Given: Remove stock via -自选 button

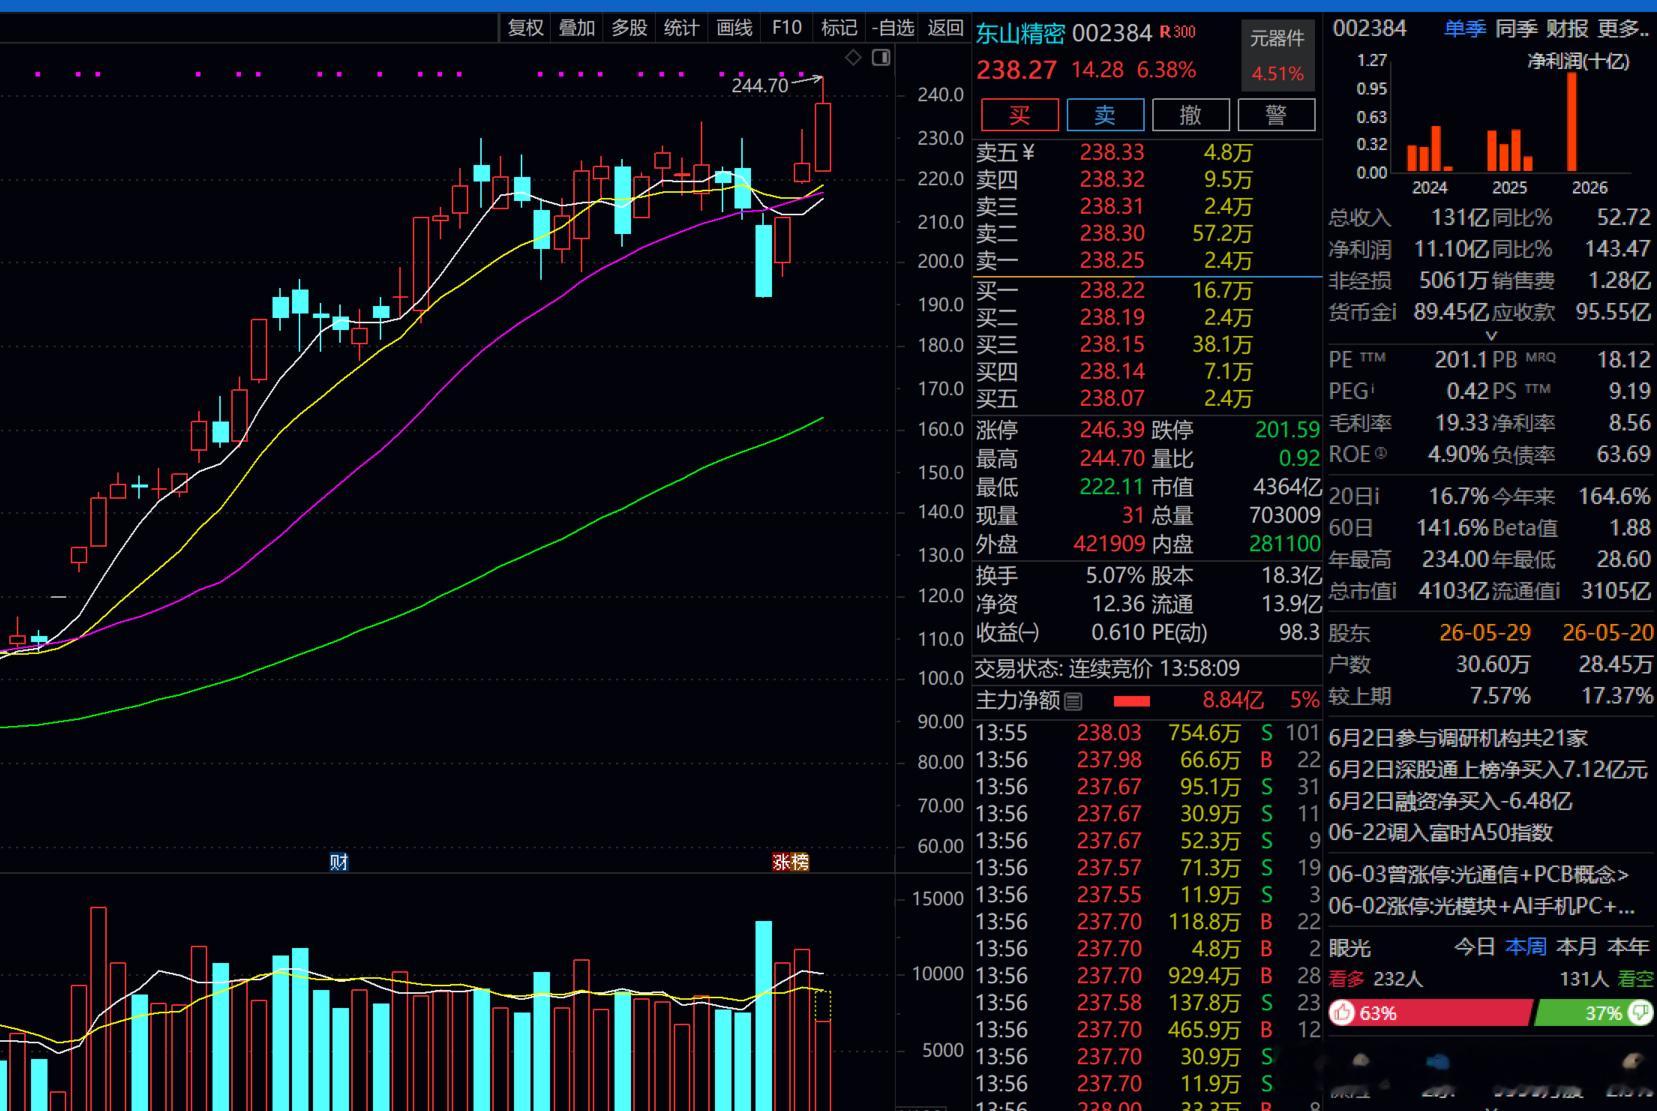Looking at the screenshot, I should pos(893,28).
